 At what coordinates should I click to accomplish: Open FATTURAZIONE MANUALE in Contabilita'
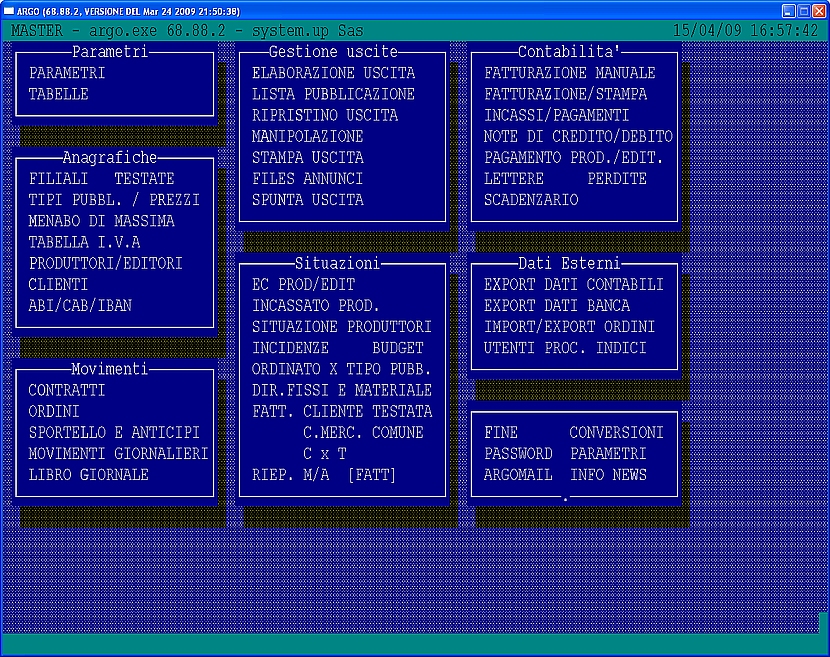pos(569,73)
